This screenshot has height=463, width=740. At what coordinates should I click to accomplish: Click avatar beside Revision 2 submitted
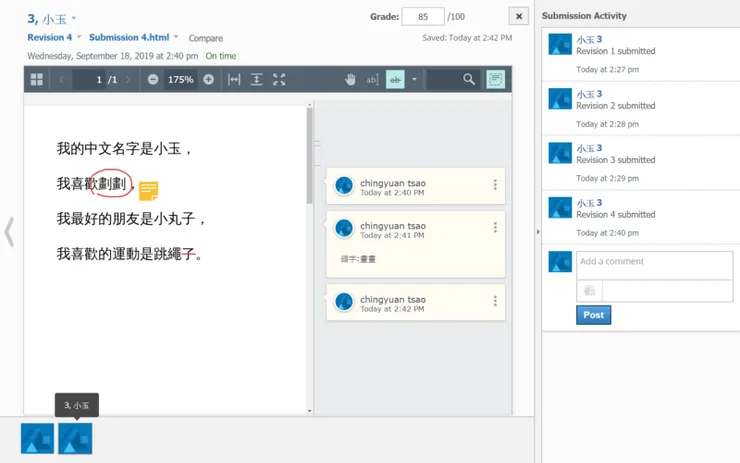coord(560,99)
